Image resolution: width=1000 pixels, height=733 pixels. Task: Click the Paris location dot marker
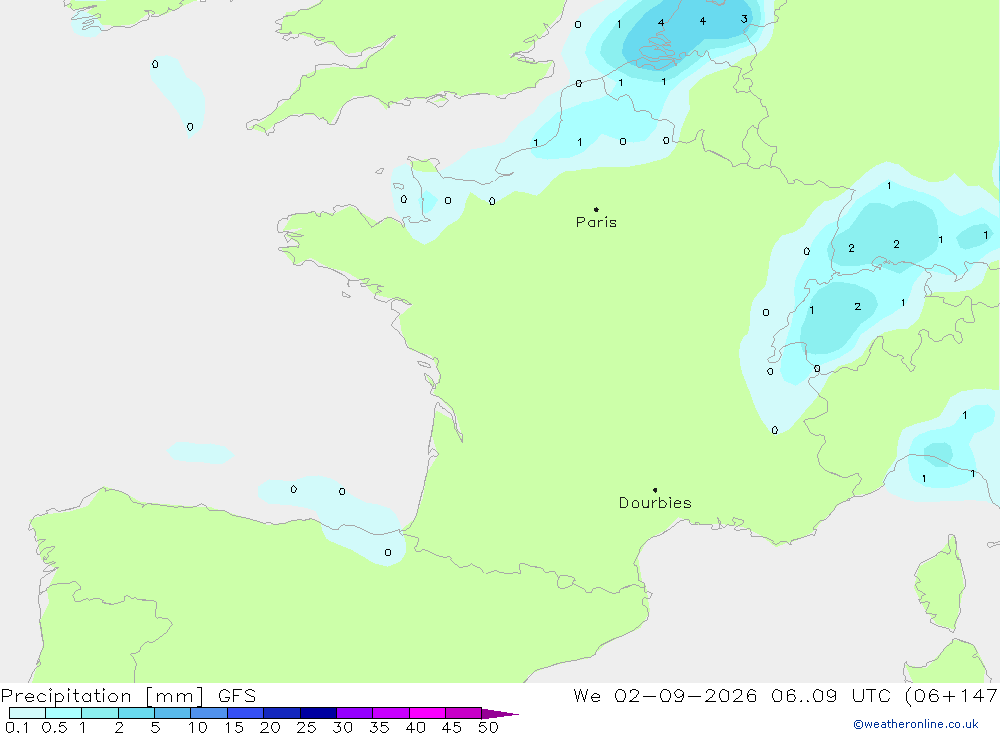tap(596, 209)
